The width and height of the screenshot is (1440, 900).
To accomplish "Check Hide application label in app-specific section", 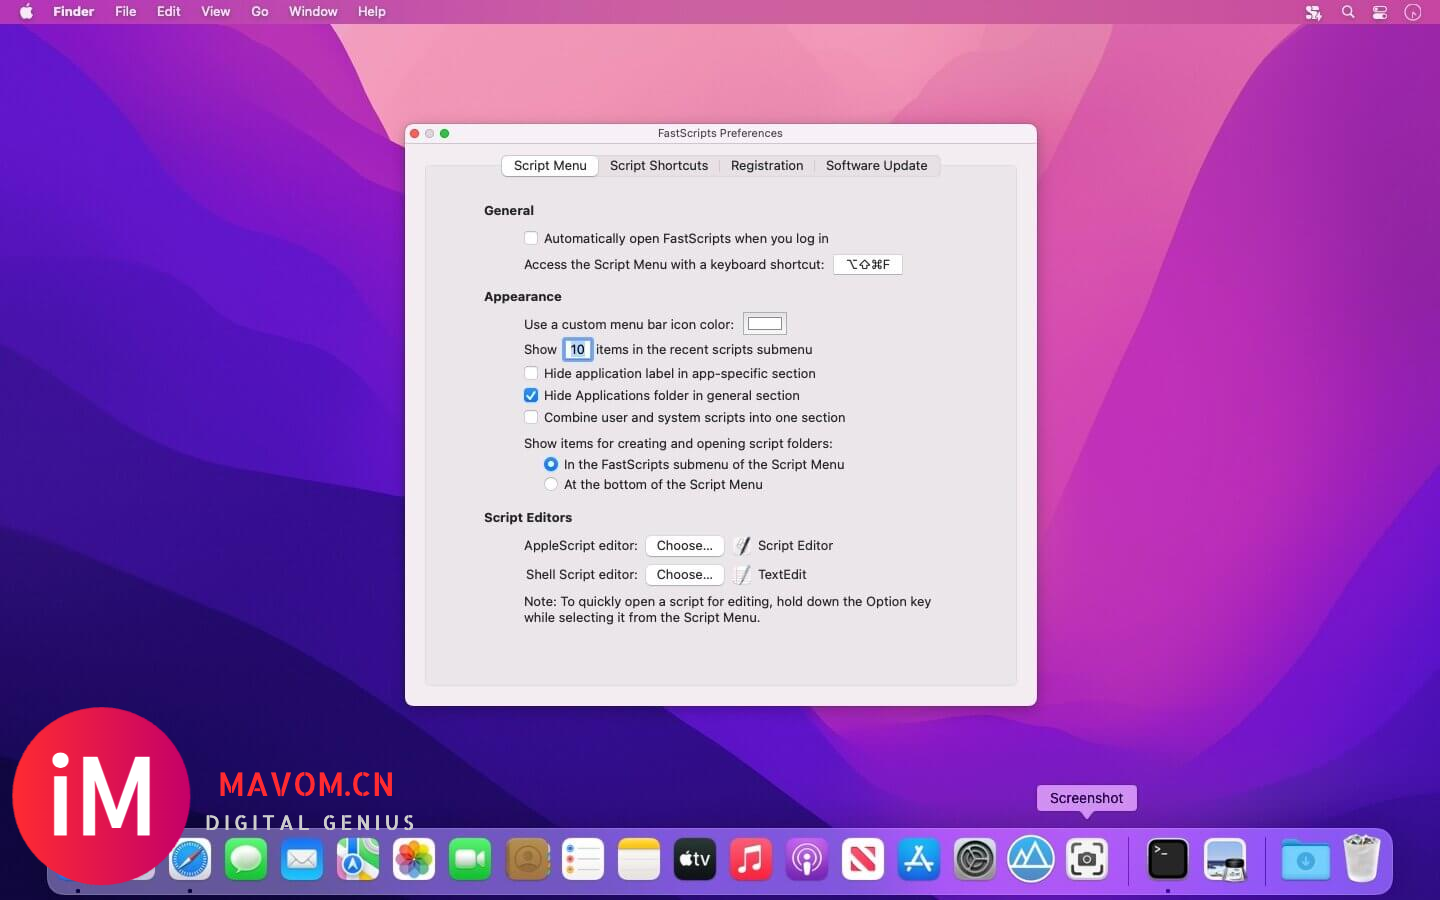I will point(531,373).
